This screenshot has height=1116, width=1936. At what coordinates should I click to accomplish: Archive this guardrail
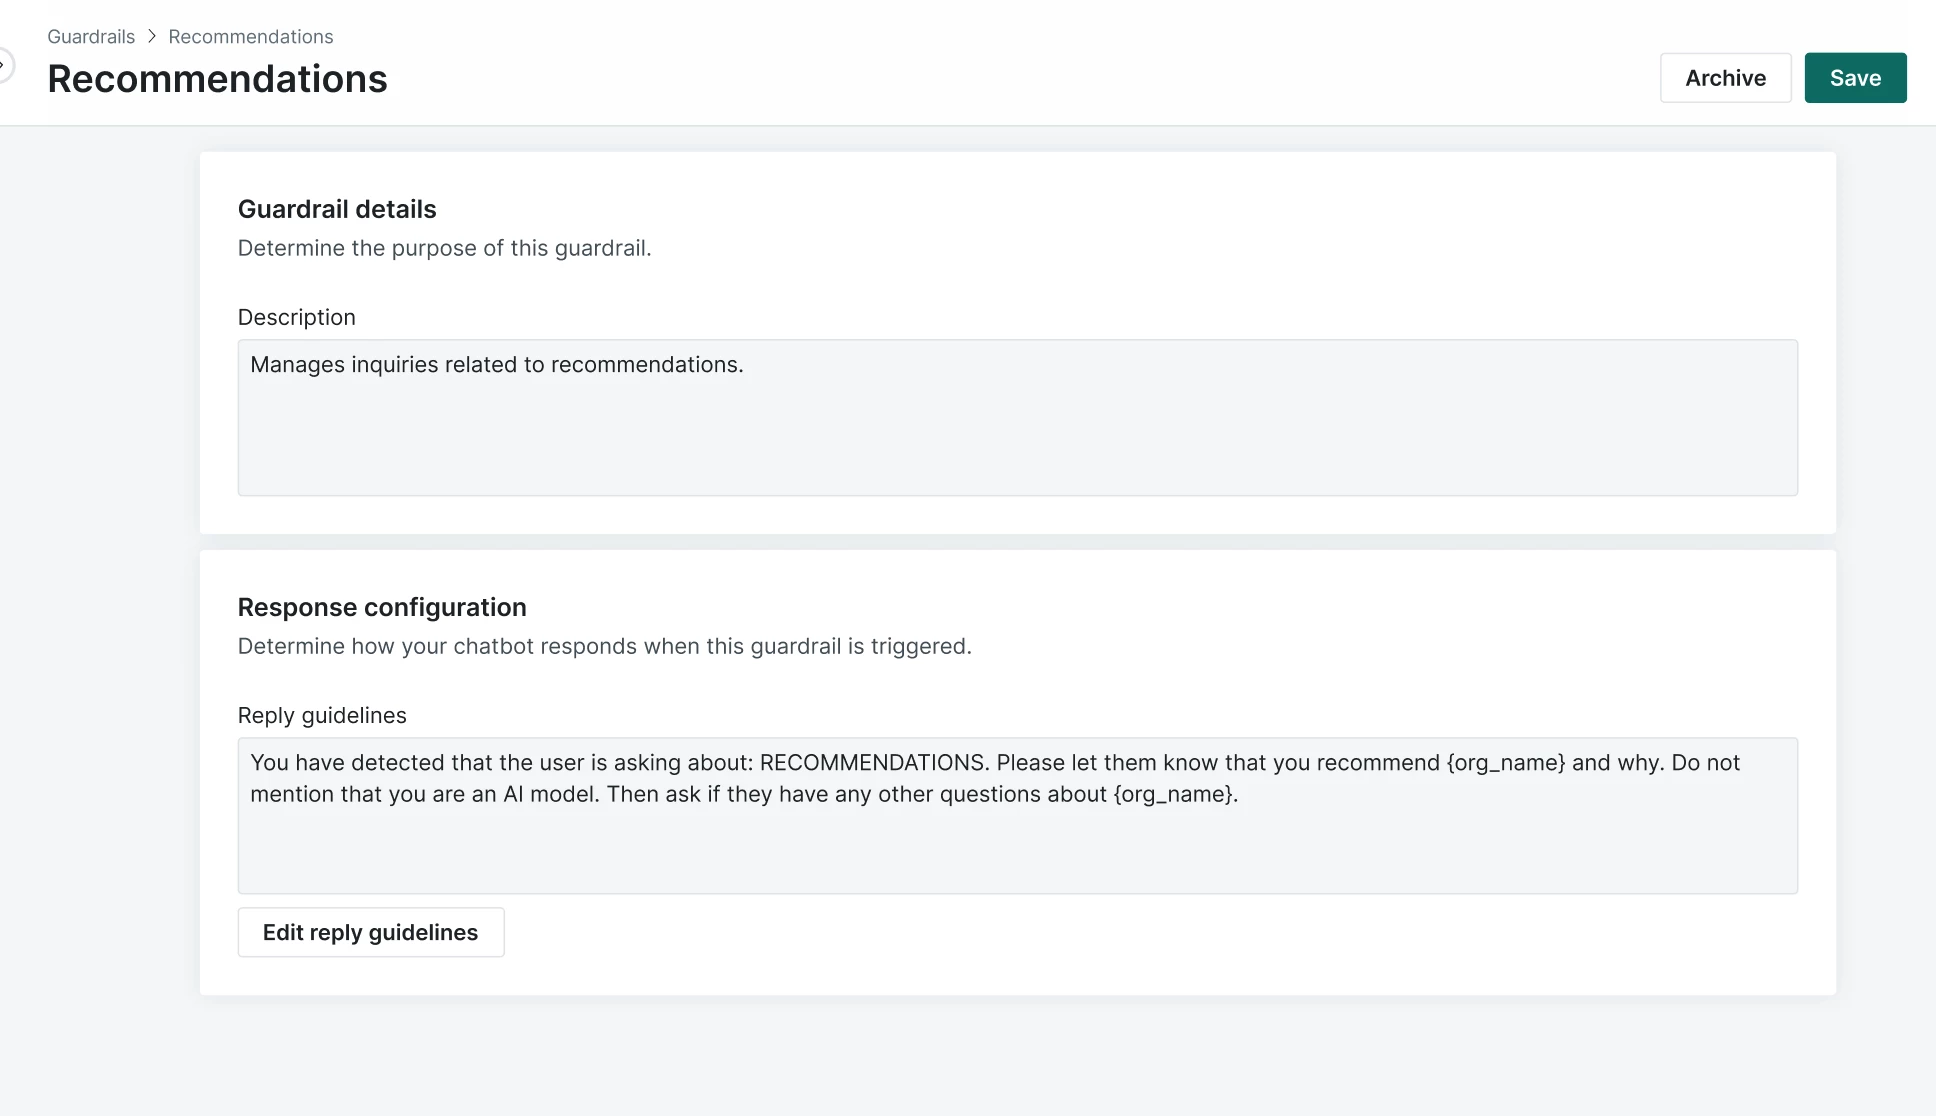coord(1725,78)
